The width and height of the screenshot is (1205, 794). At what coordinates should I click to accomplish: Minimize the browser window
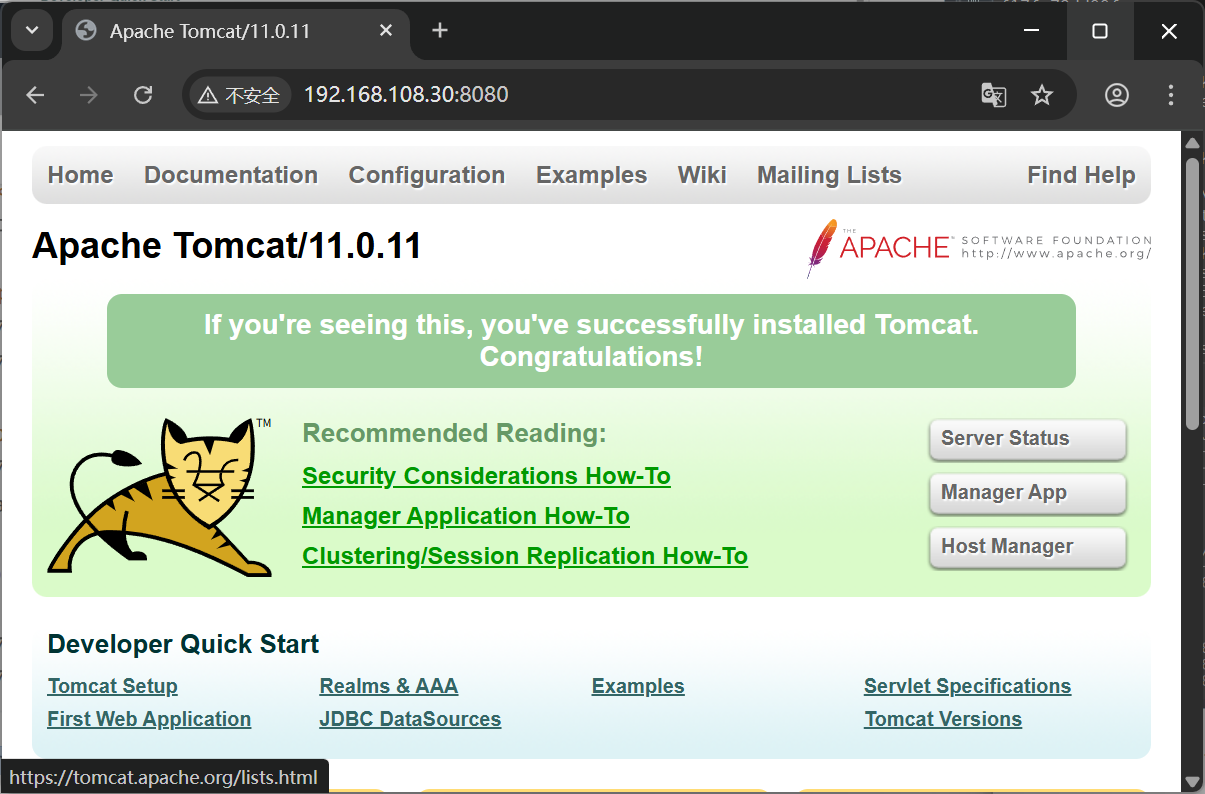pyautogui.click(x=1032, y=31)
